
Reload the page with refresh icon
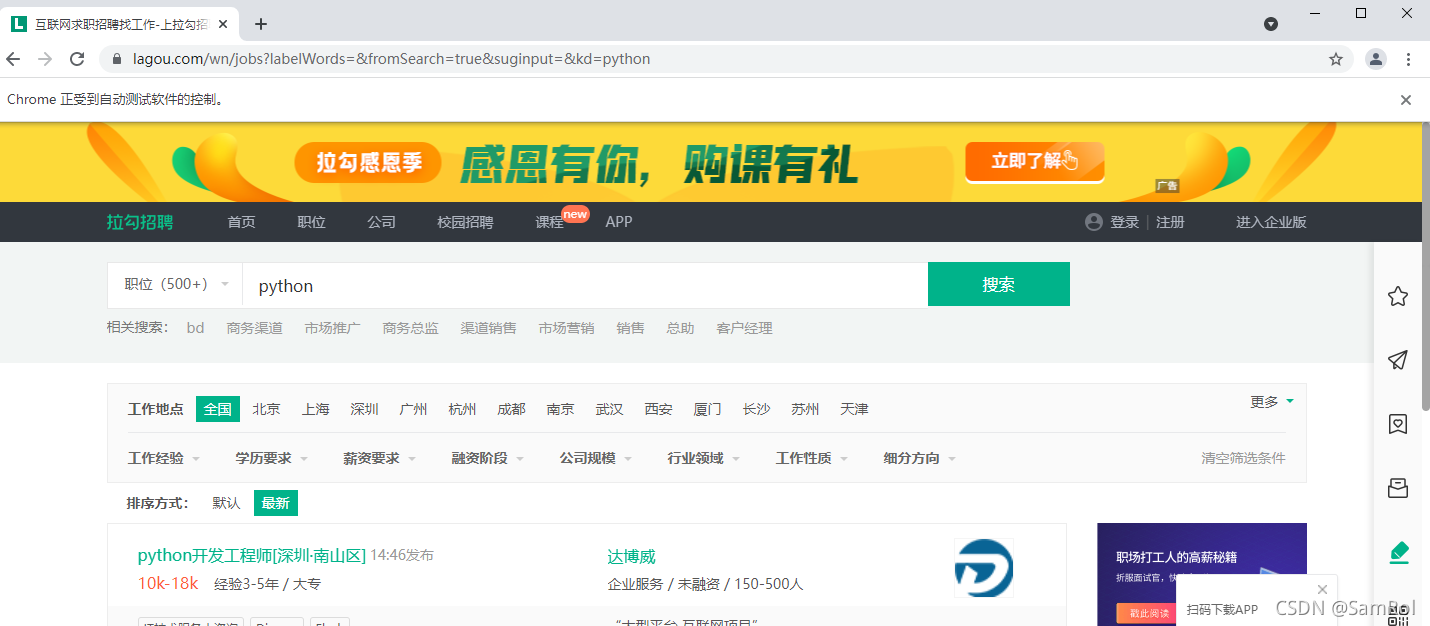(x=77, y=59)
